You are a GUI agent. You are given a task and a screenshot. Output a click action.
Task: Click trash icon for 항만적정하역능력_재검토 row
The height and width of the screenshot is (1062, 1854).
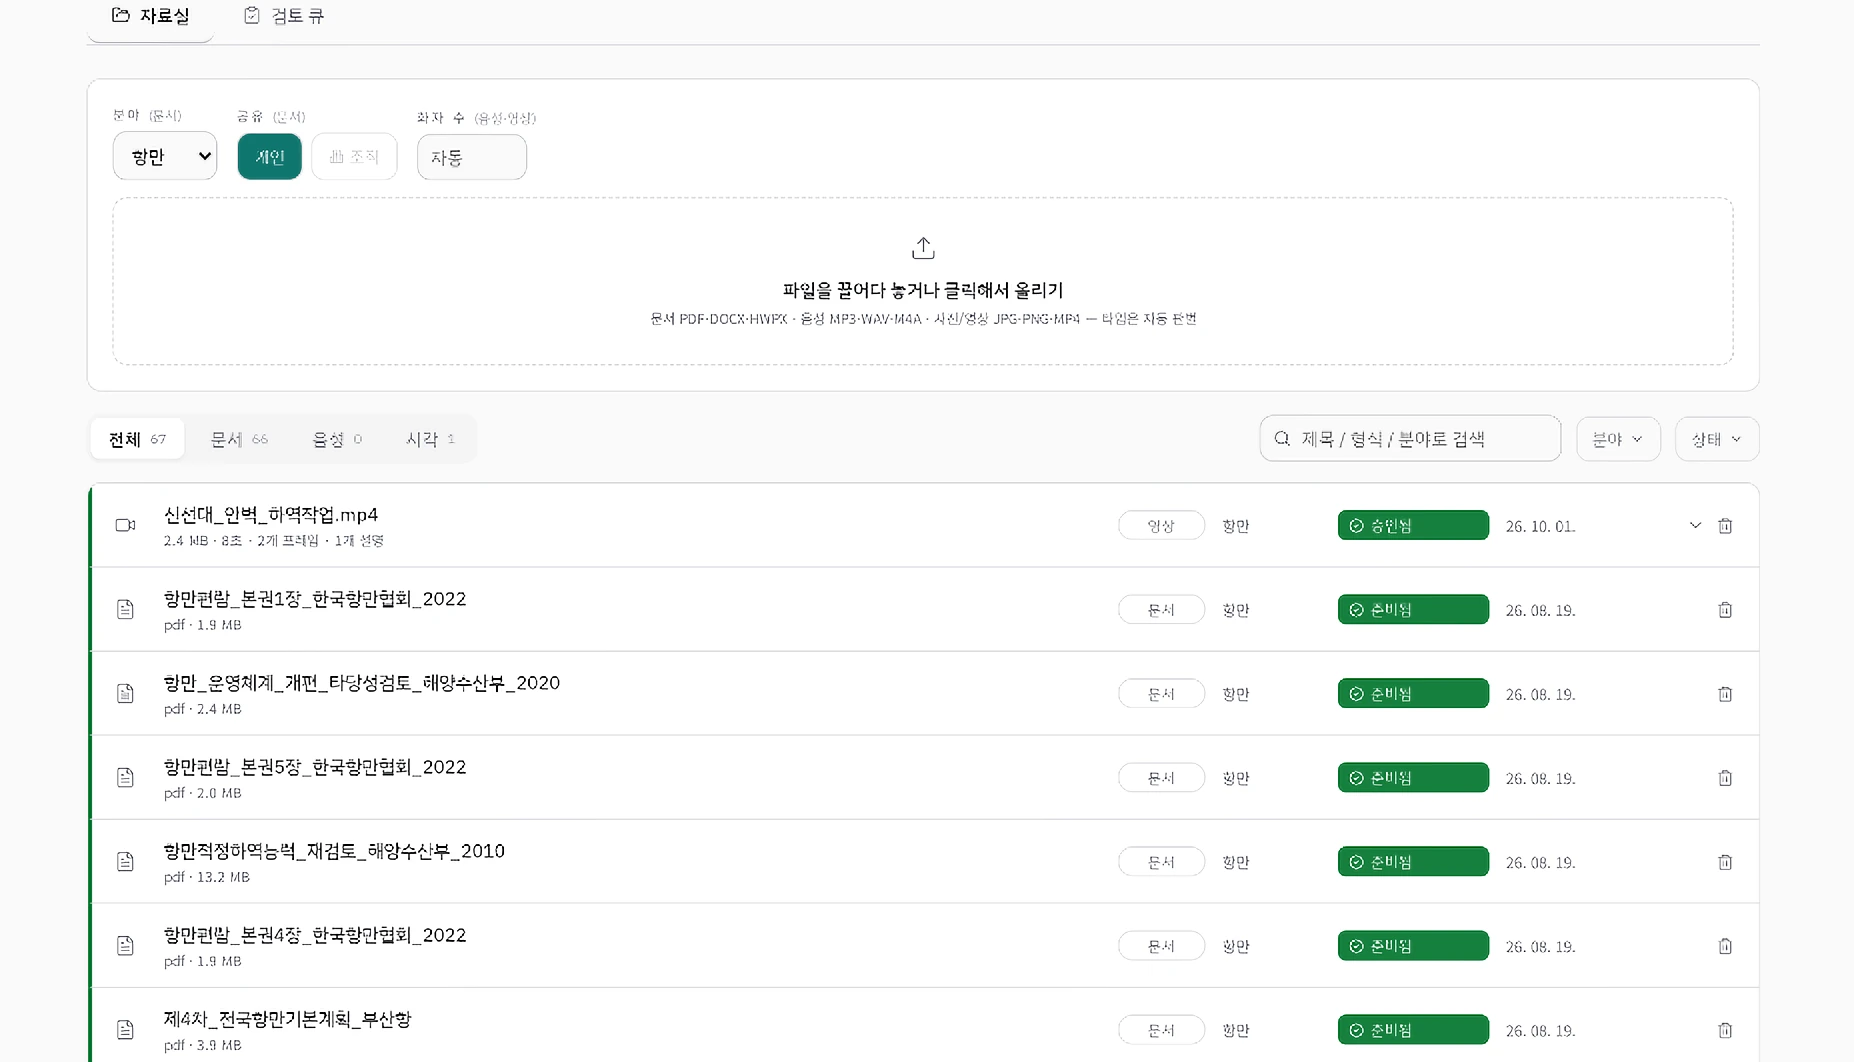[1725, 862]
